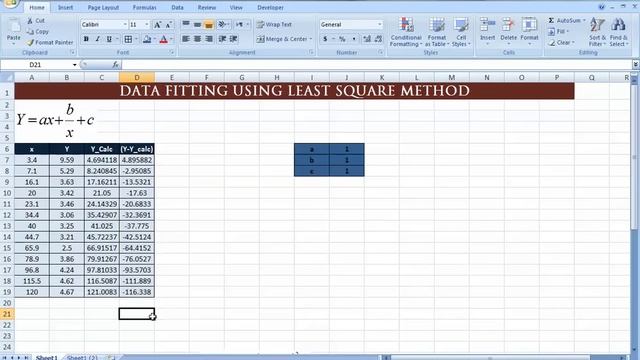640x360 pixels.
Task: Select the column D header
Action: (137, 78)
